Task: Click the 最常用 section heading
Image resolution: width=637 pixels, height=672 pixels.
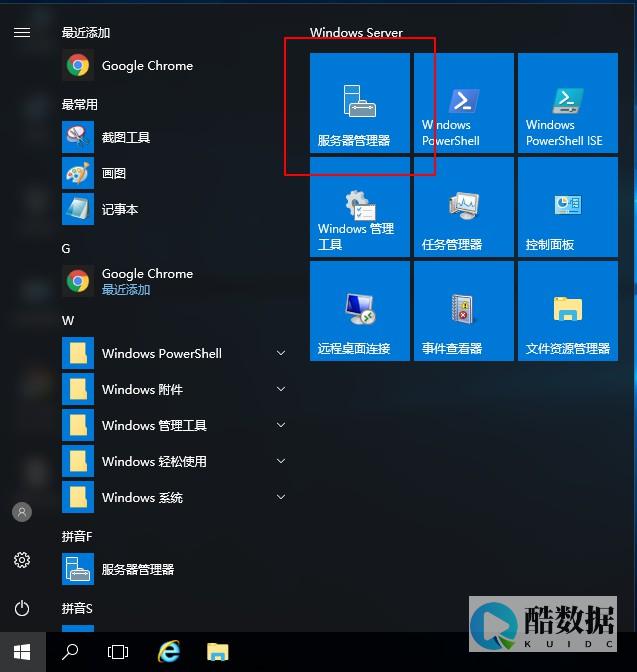Action: coord(80,104)
